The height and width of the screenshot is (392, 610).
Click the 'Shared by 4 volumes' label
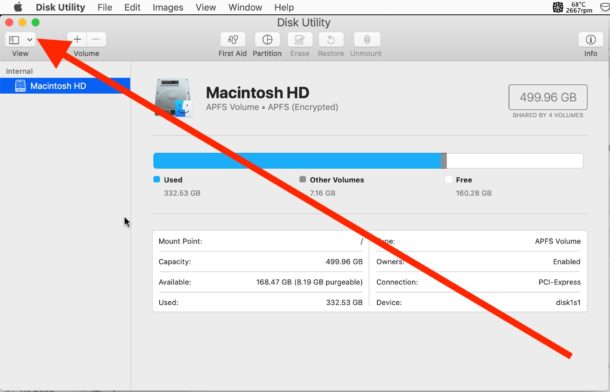click(548, 115)
